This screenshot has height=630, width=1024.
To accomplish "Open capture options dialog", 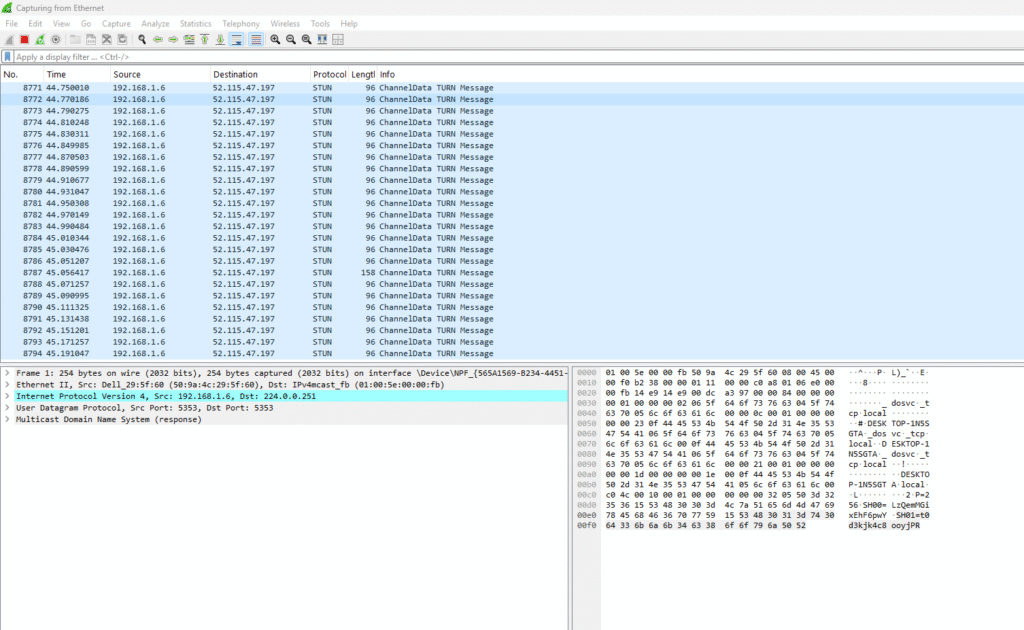I will (x=56, y=39).
